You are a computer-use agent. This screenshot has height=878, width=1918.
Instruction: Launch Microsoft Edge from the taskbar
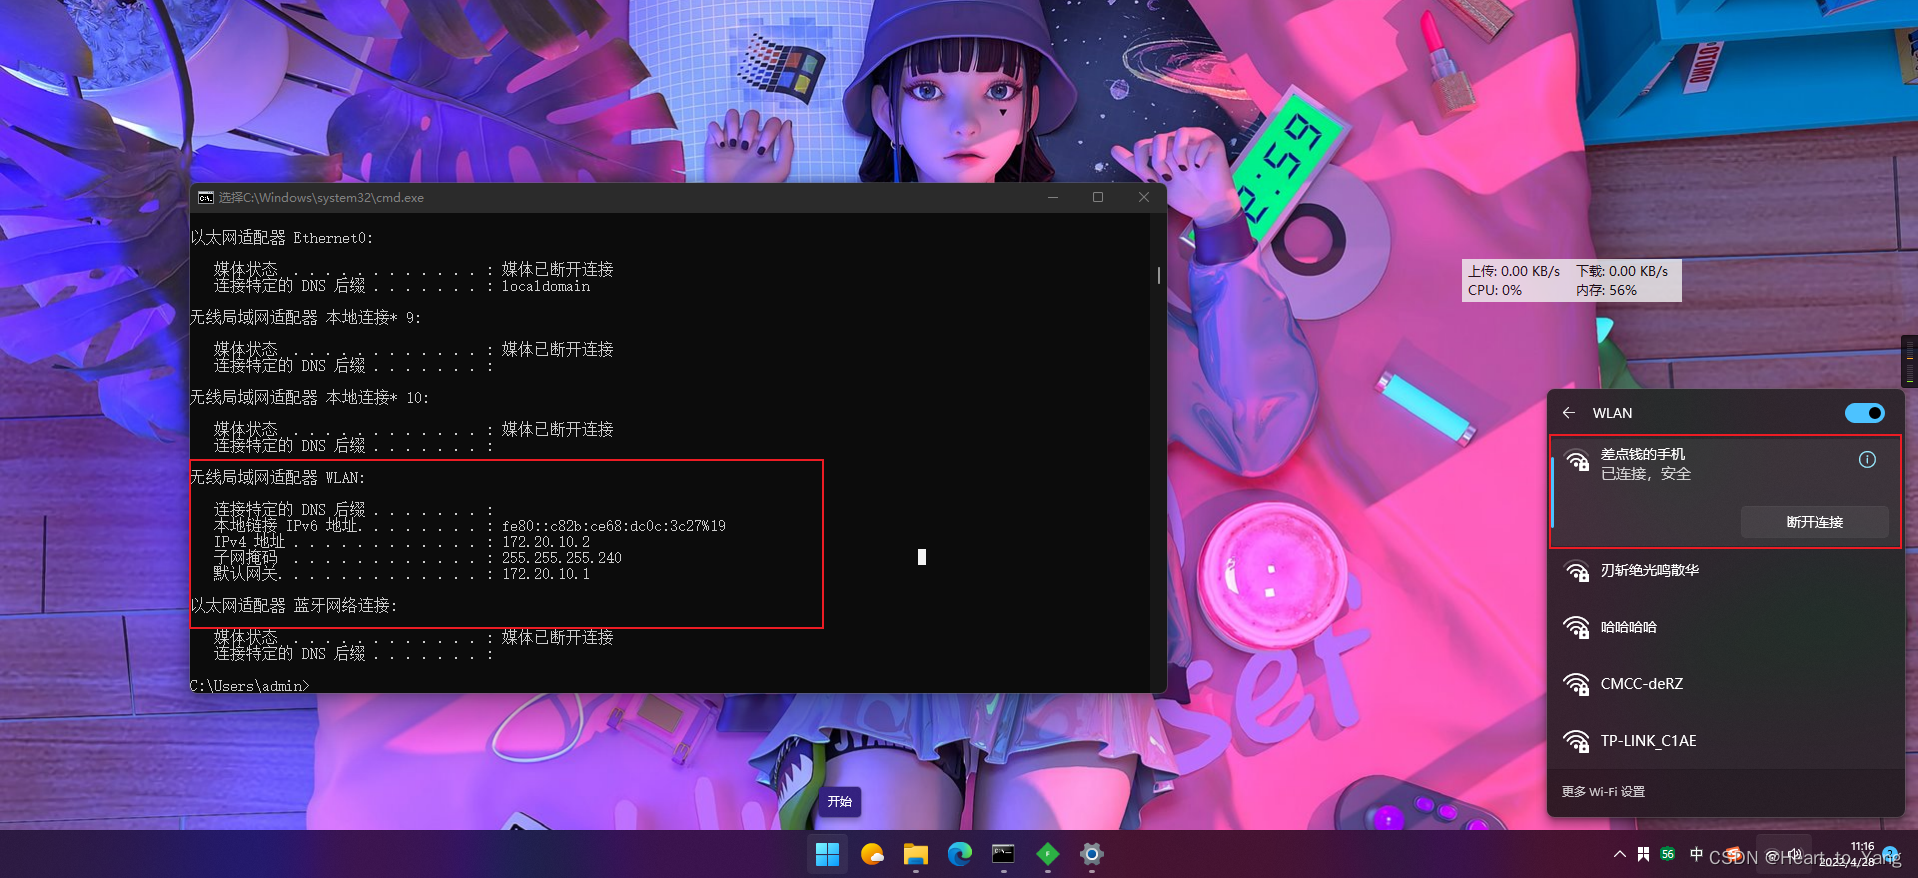coord(960,854)
